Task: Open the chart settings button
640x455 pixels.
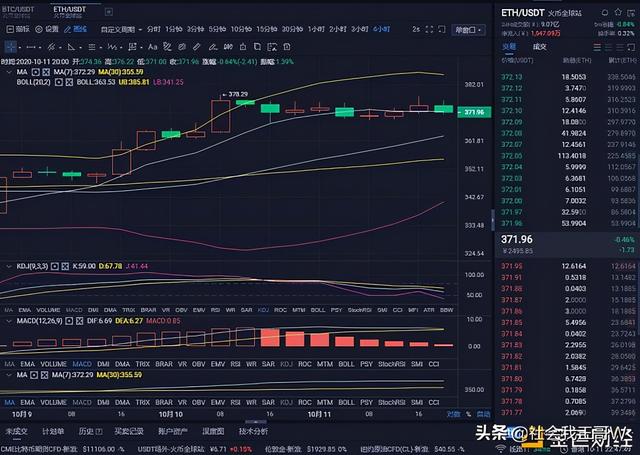Action: [47, 29]
